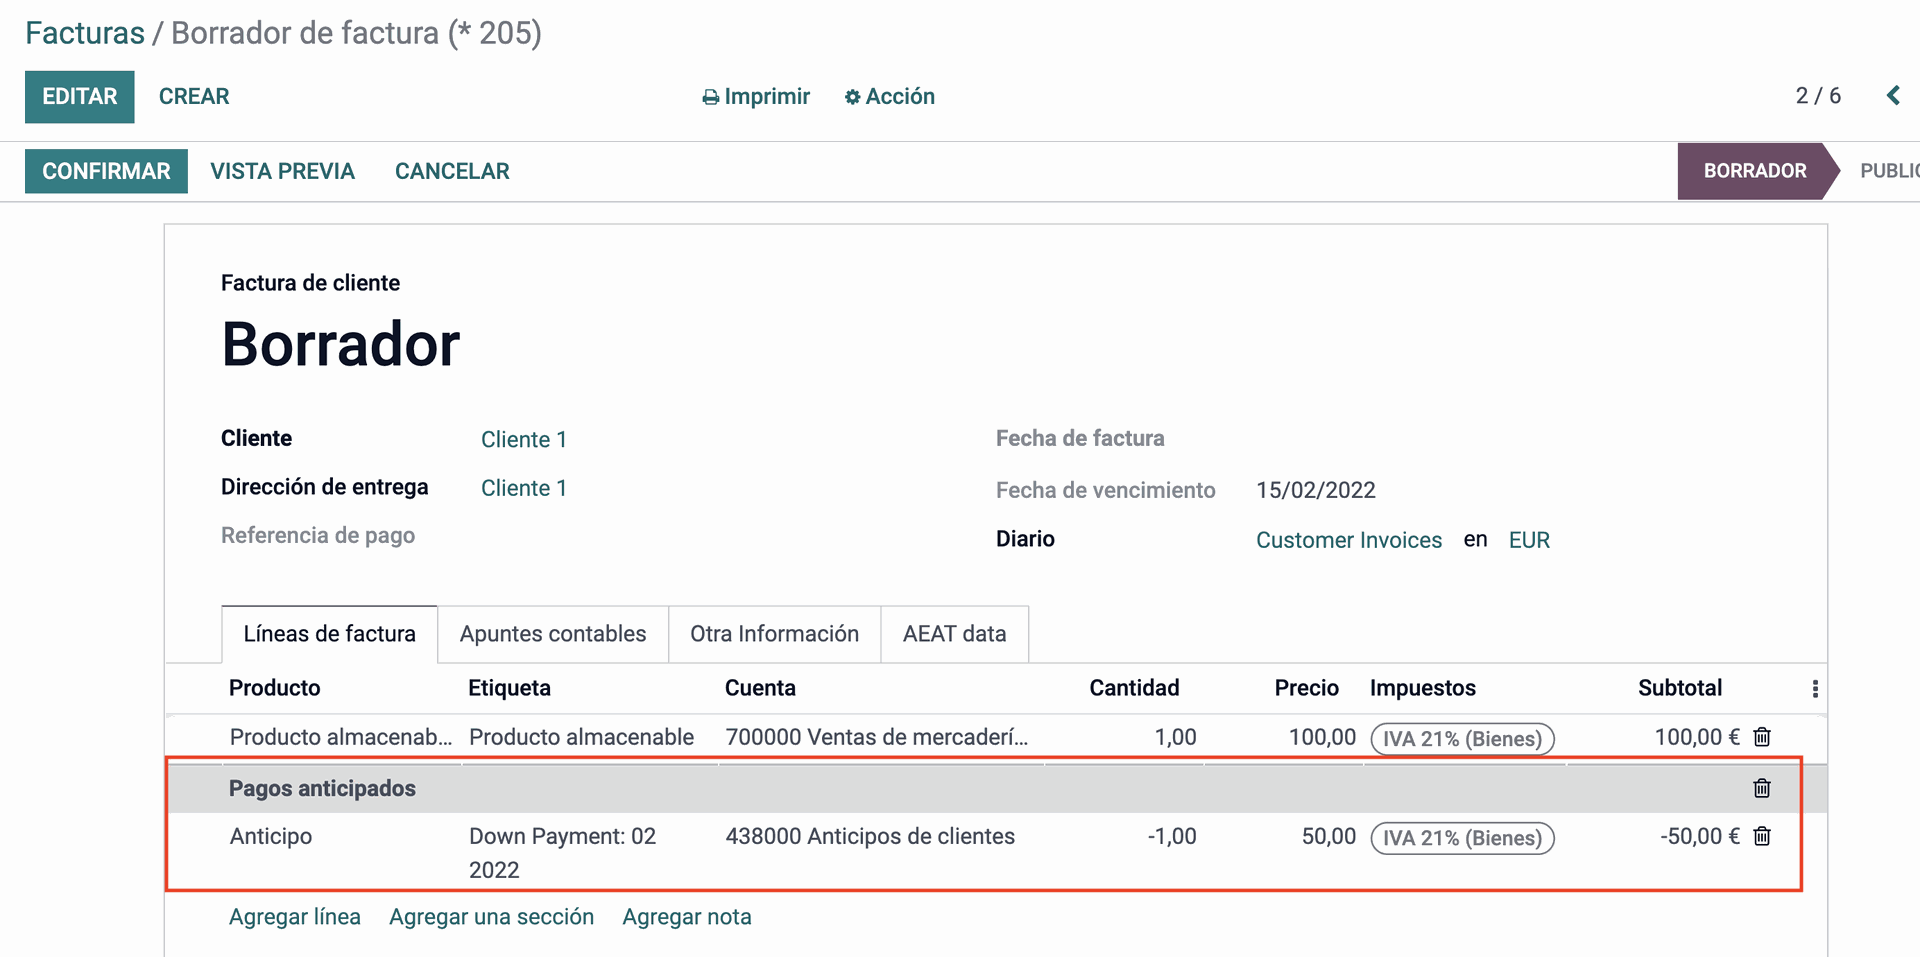
Task: Select the BORRADOR status stage
Action: [x=1754, y=171]
